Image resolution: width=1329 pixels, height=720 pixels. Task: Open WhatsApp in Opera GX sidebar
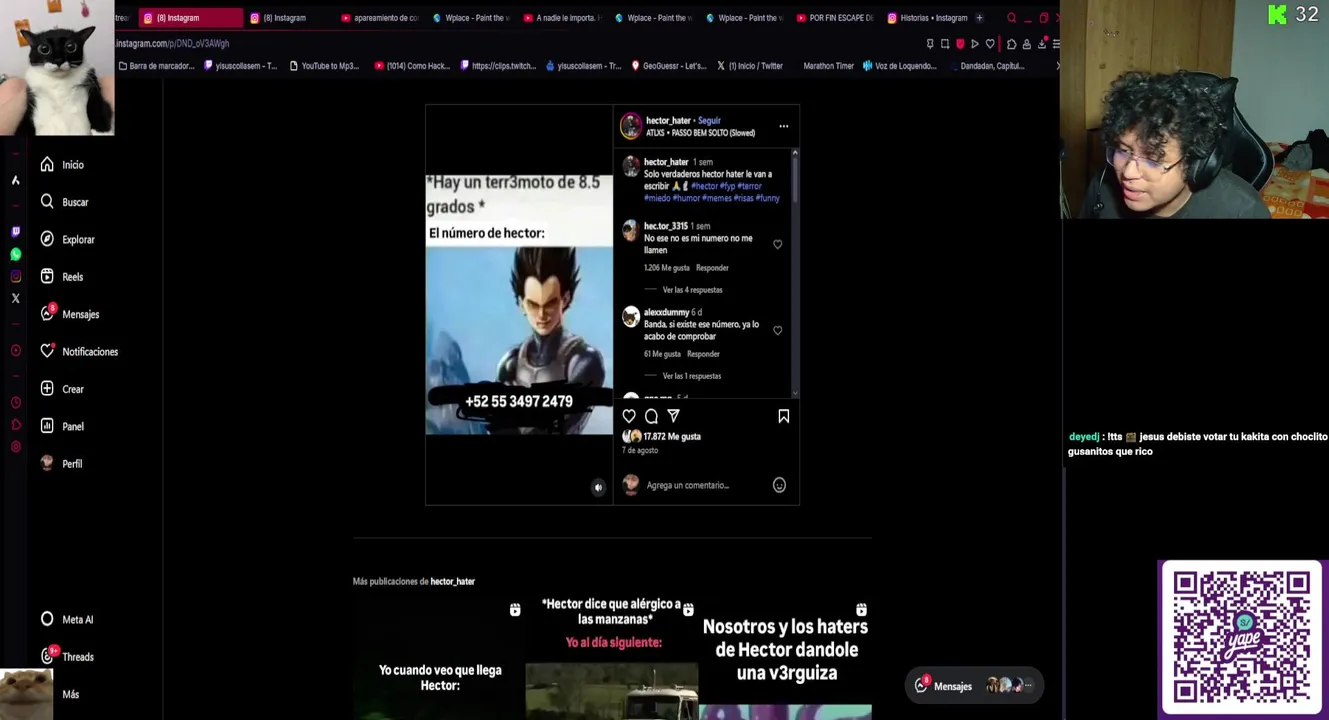click(x=15, y=254)
